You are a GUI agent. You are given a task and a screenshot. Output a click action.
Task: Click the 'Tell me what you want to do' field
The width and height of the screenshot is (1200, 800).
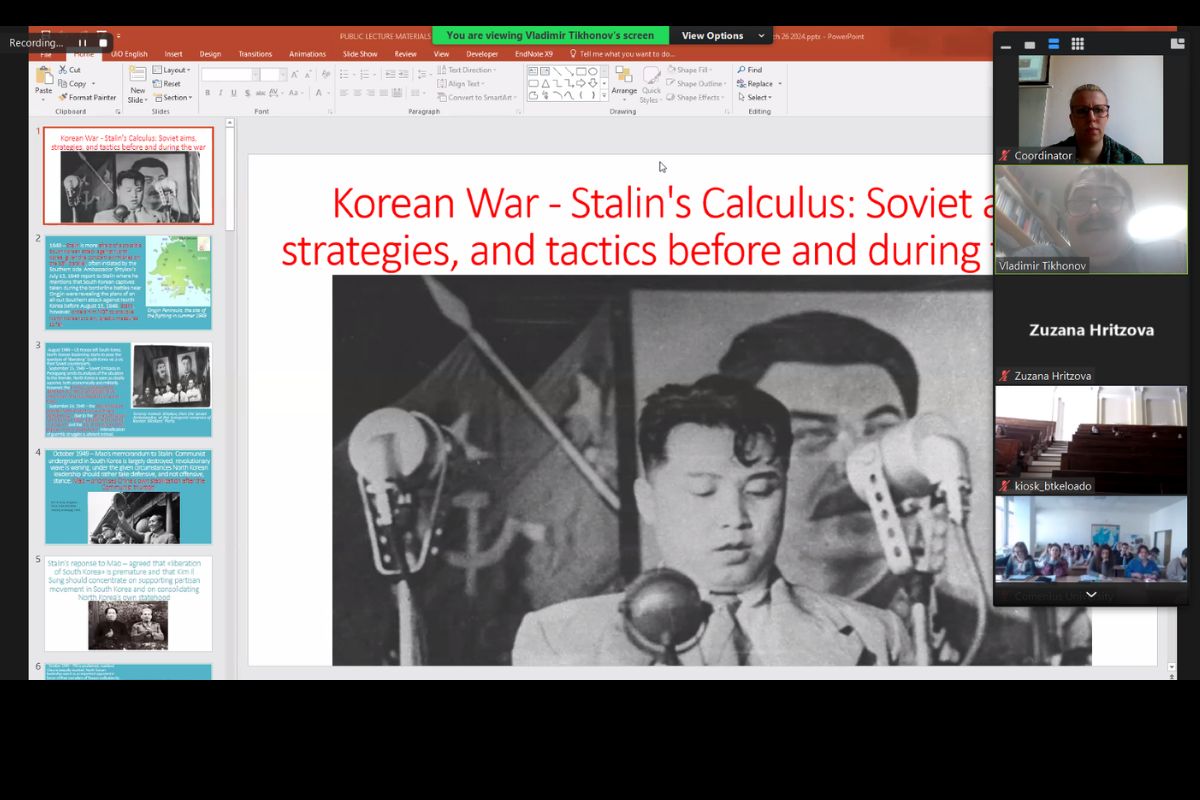(626, 54)
